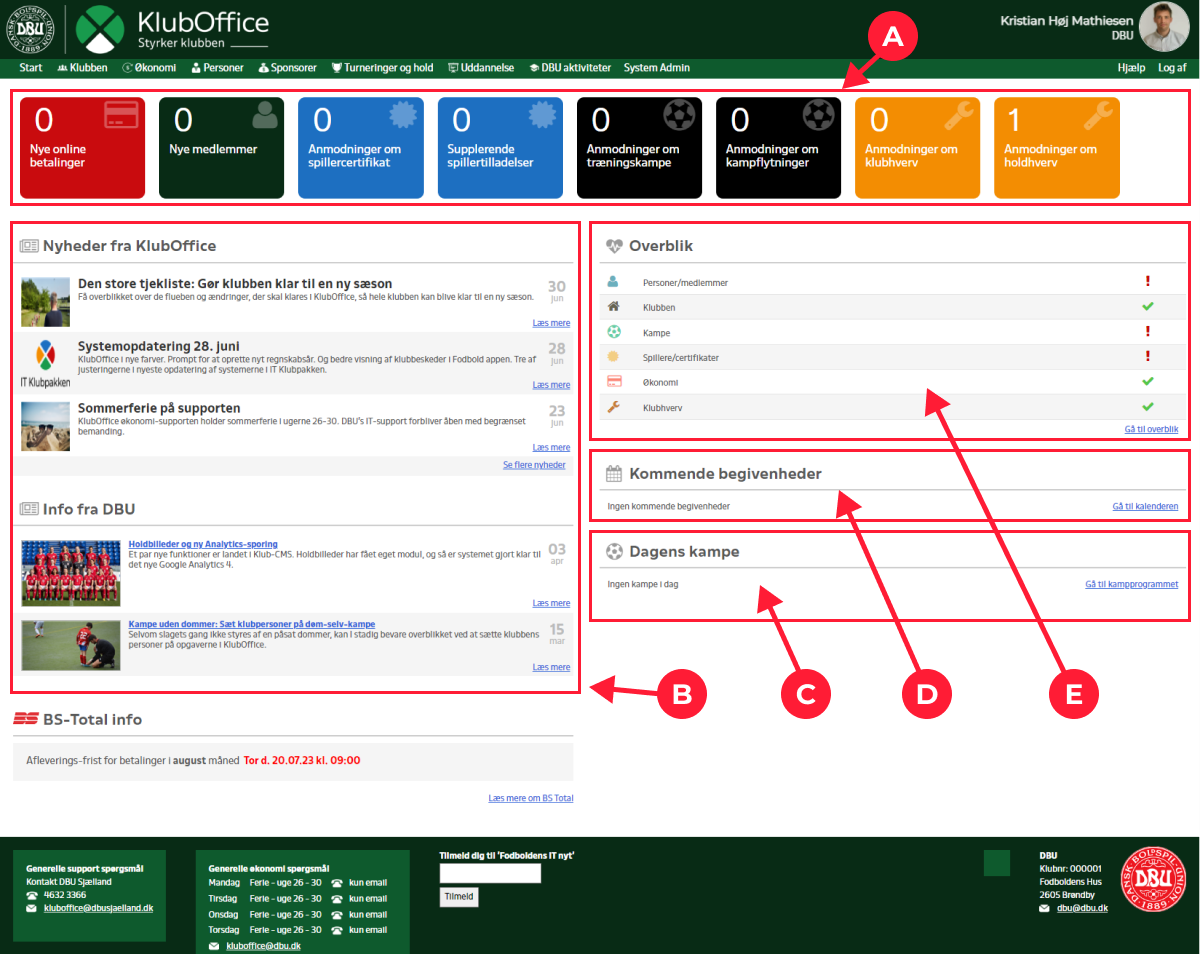Open the DBU aktiviteter menu
The image size is (1200, 955).
click(x=570, y=68)
